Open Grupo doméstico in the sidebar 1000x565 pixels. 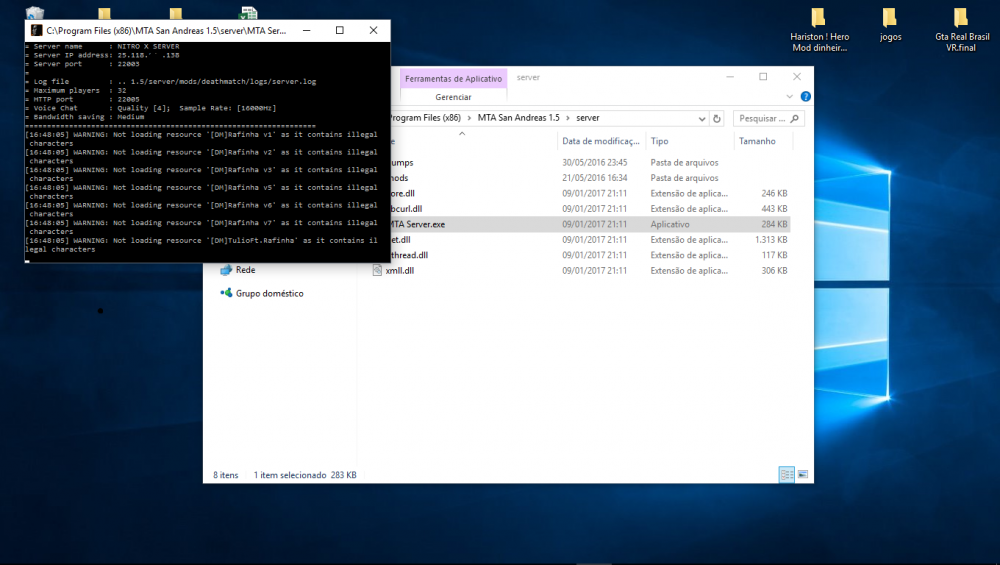(269, 293)
